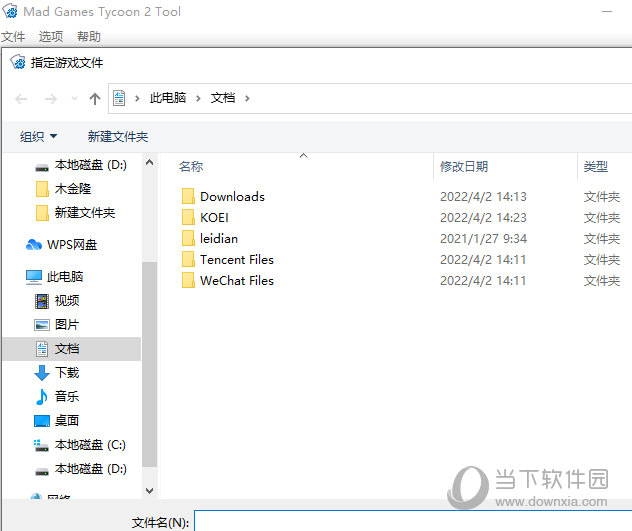Select 本地磁盘 (D:) at top of sidebar
This screenshot has height=531, width=632.
pos(81,165)
